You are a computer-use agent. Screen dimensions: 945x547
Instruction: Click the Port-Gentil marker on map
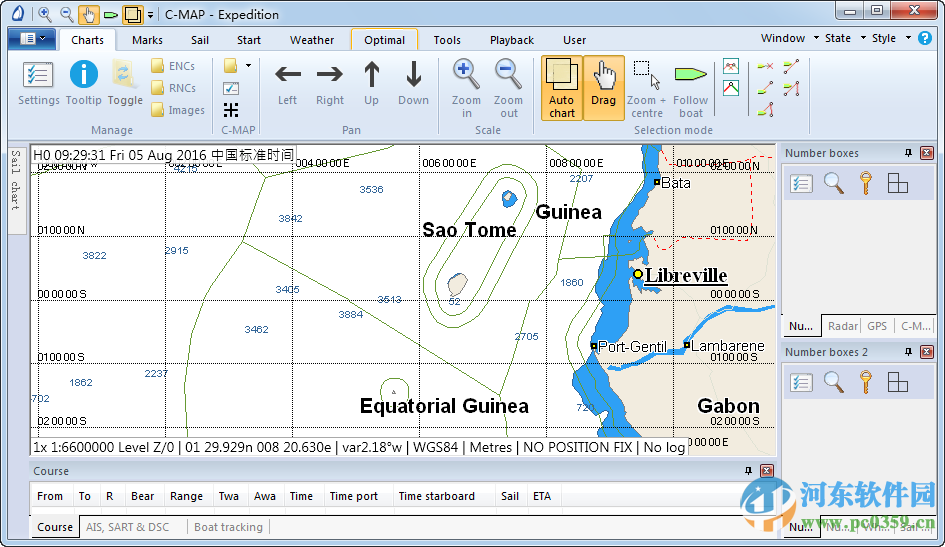pos(594,346)
